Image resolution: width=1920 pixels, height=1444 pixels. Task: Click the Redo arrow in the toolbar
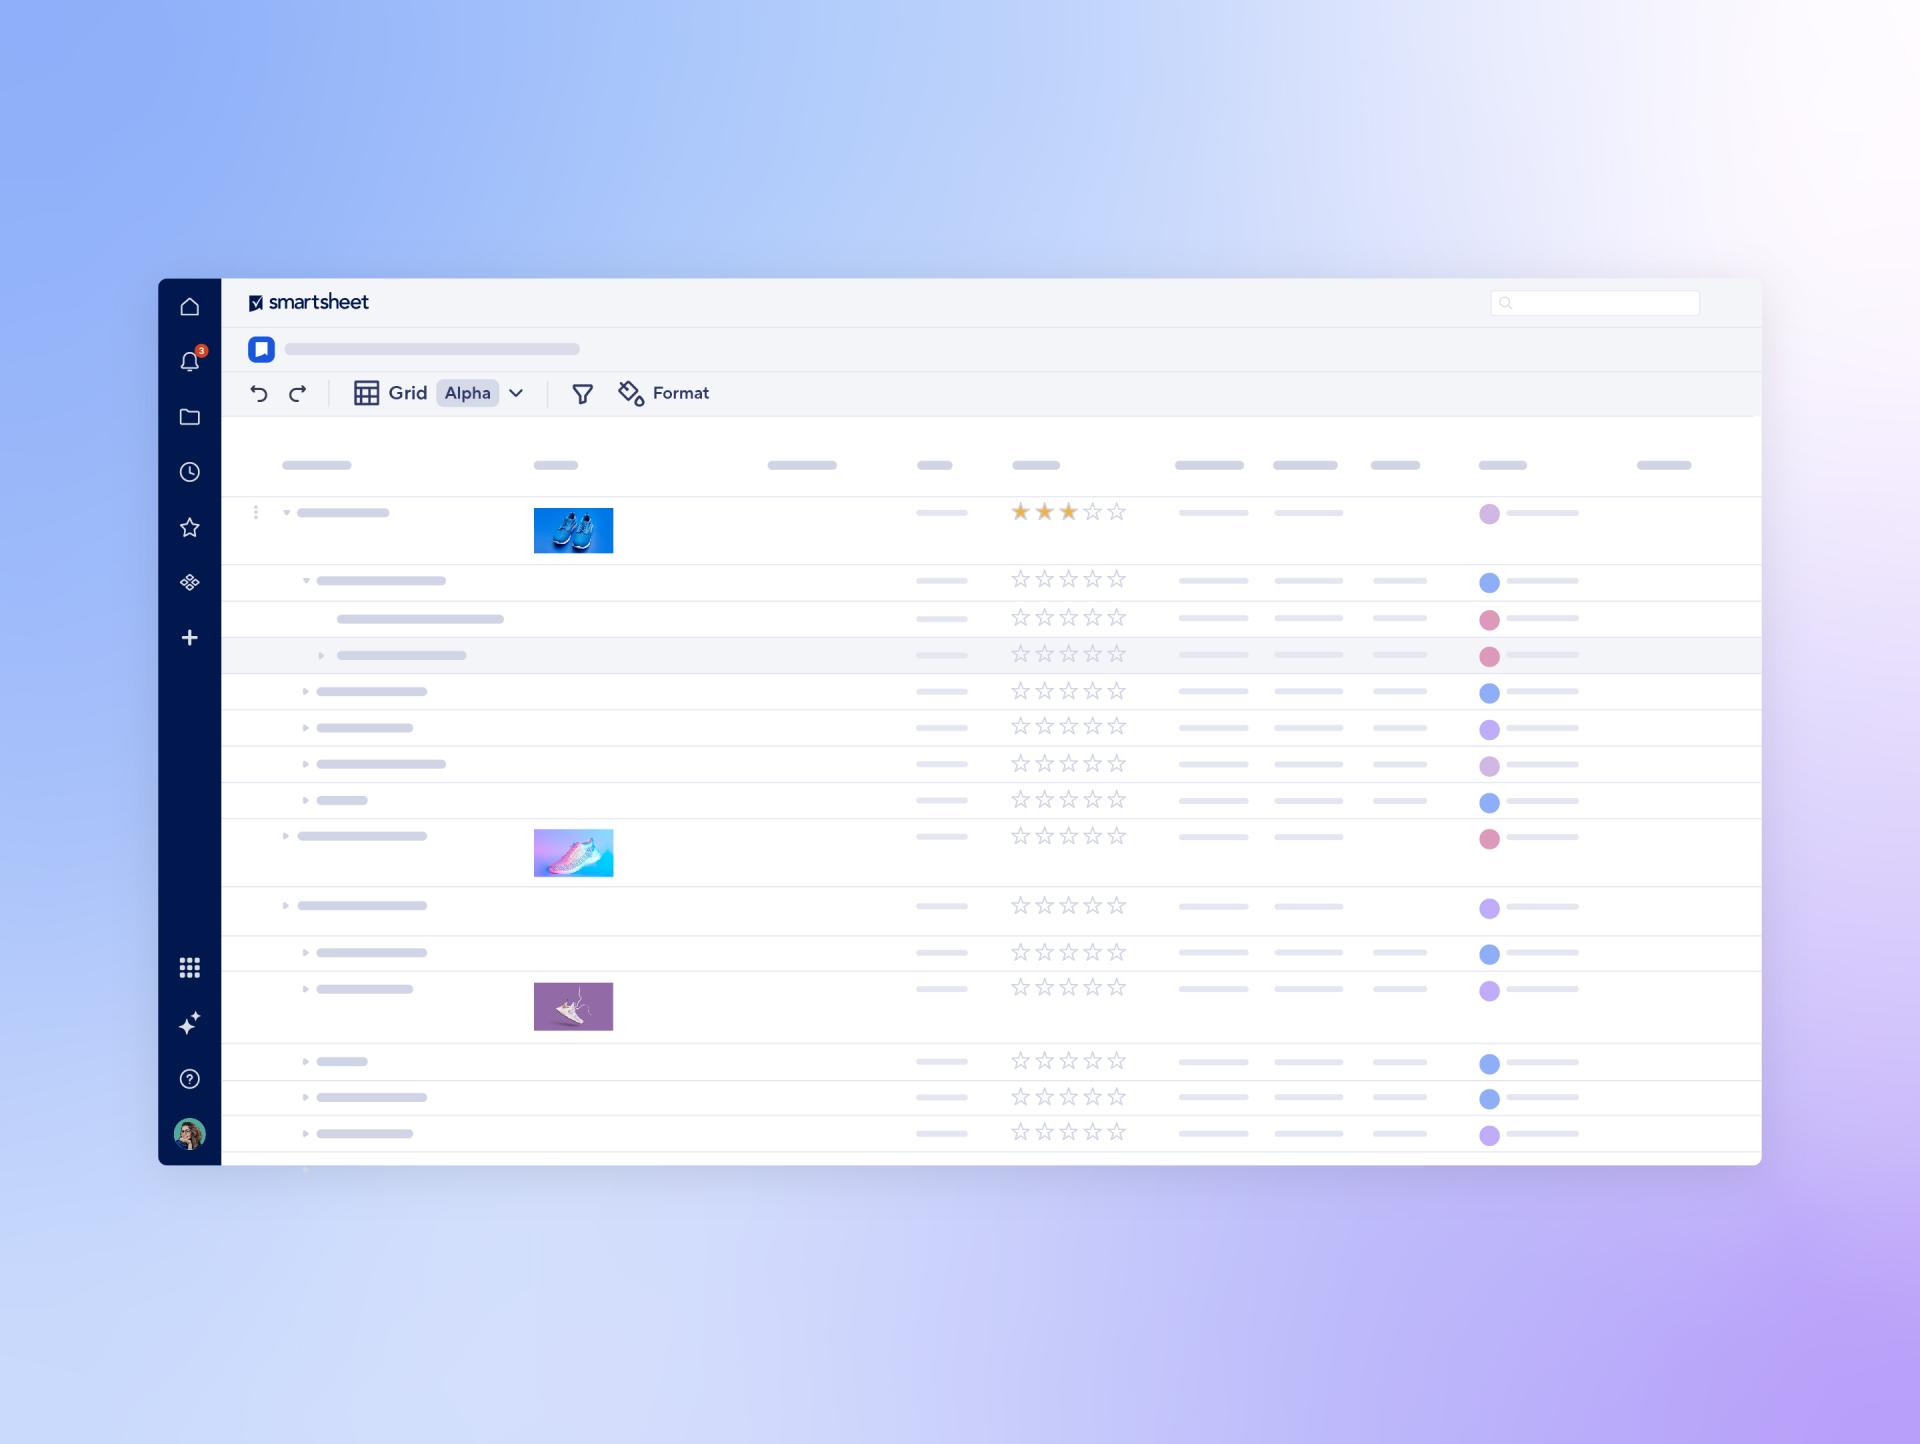pyautogui.click(x=298, y=393)
